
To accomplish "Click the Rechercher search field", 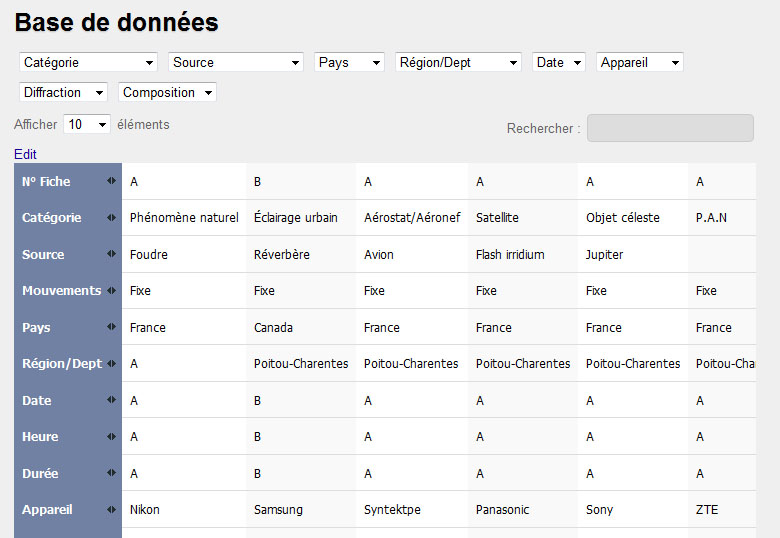I will point(669,128).
